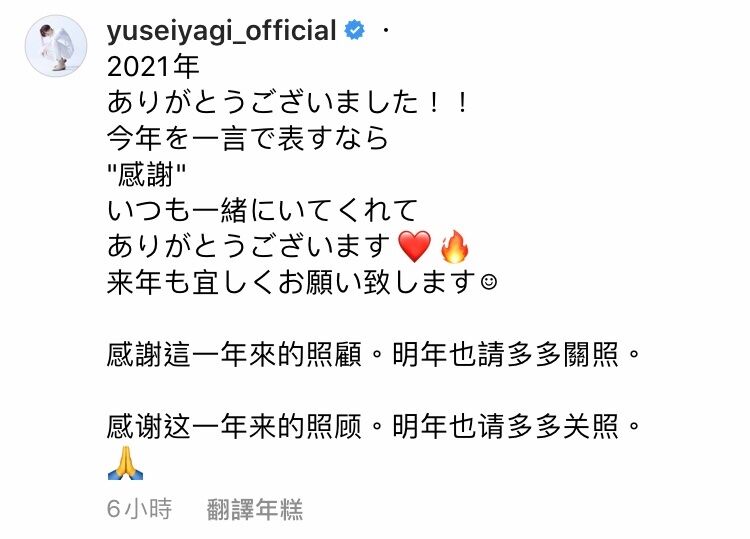
Task: Open the yuseiyagi_official profile avatar
Action: coord(56,46)
